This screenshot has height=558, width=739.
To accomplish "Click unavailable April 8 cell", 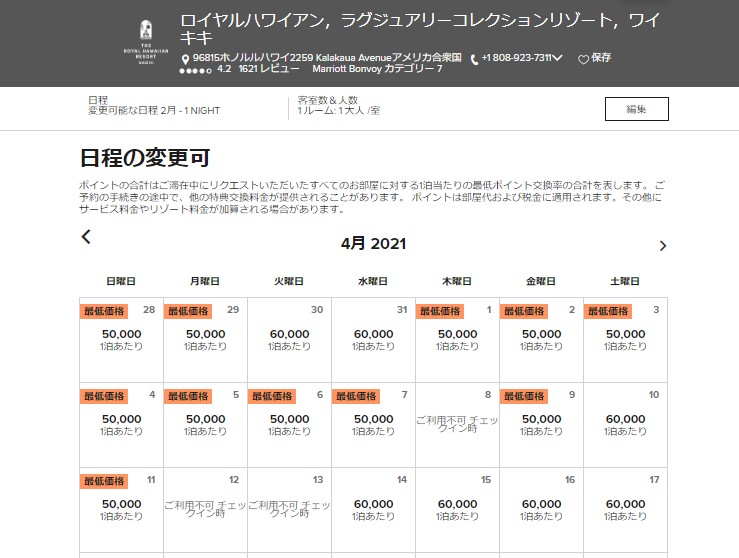I will tap(457, 425).
